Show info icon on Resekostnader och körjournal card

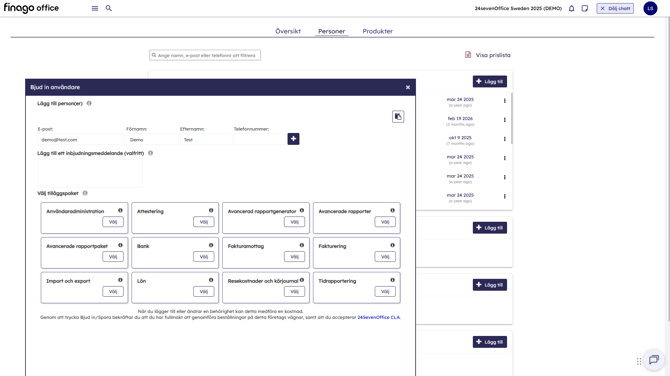(302, 280)
